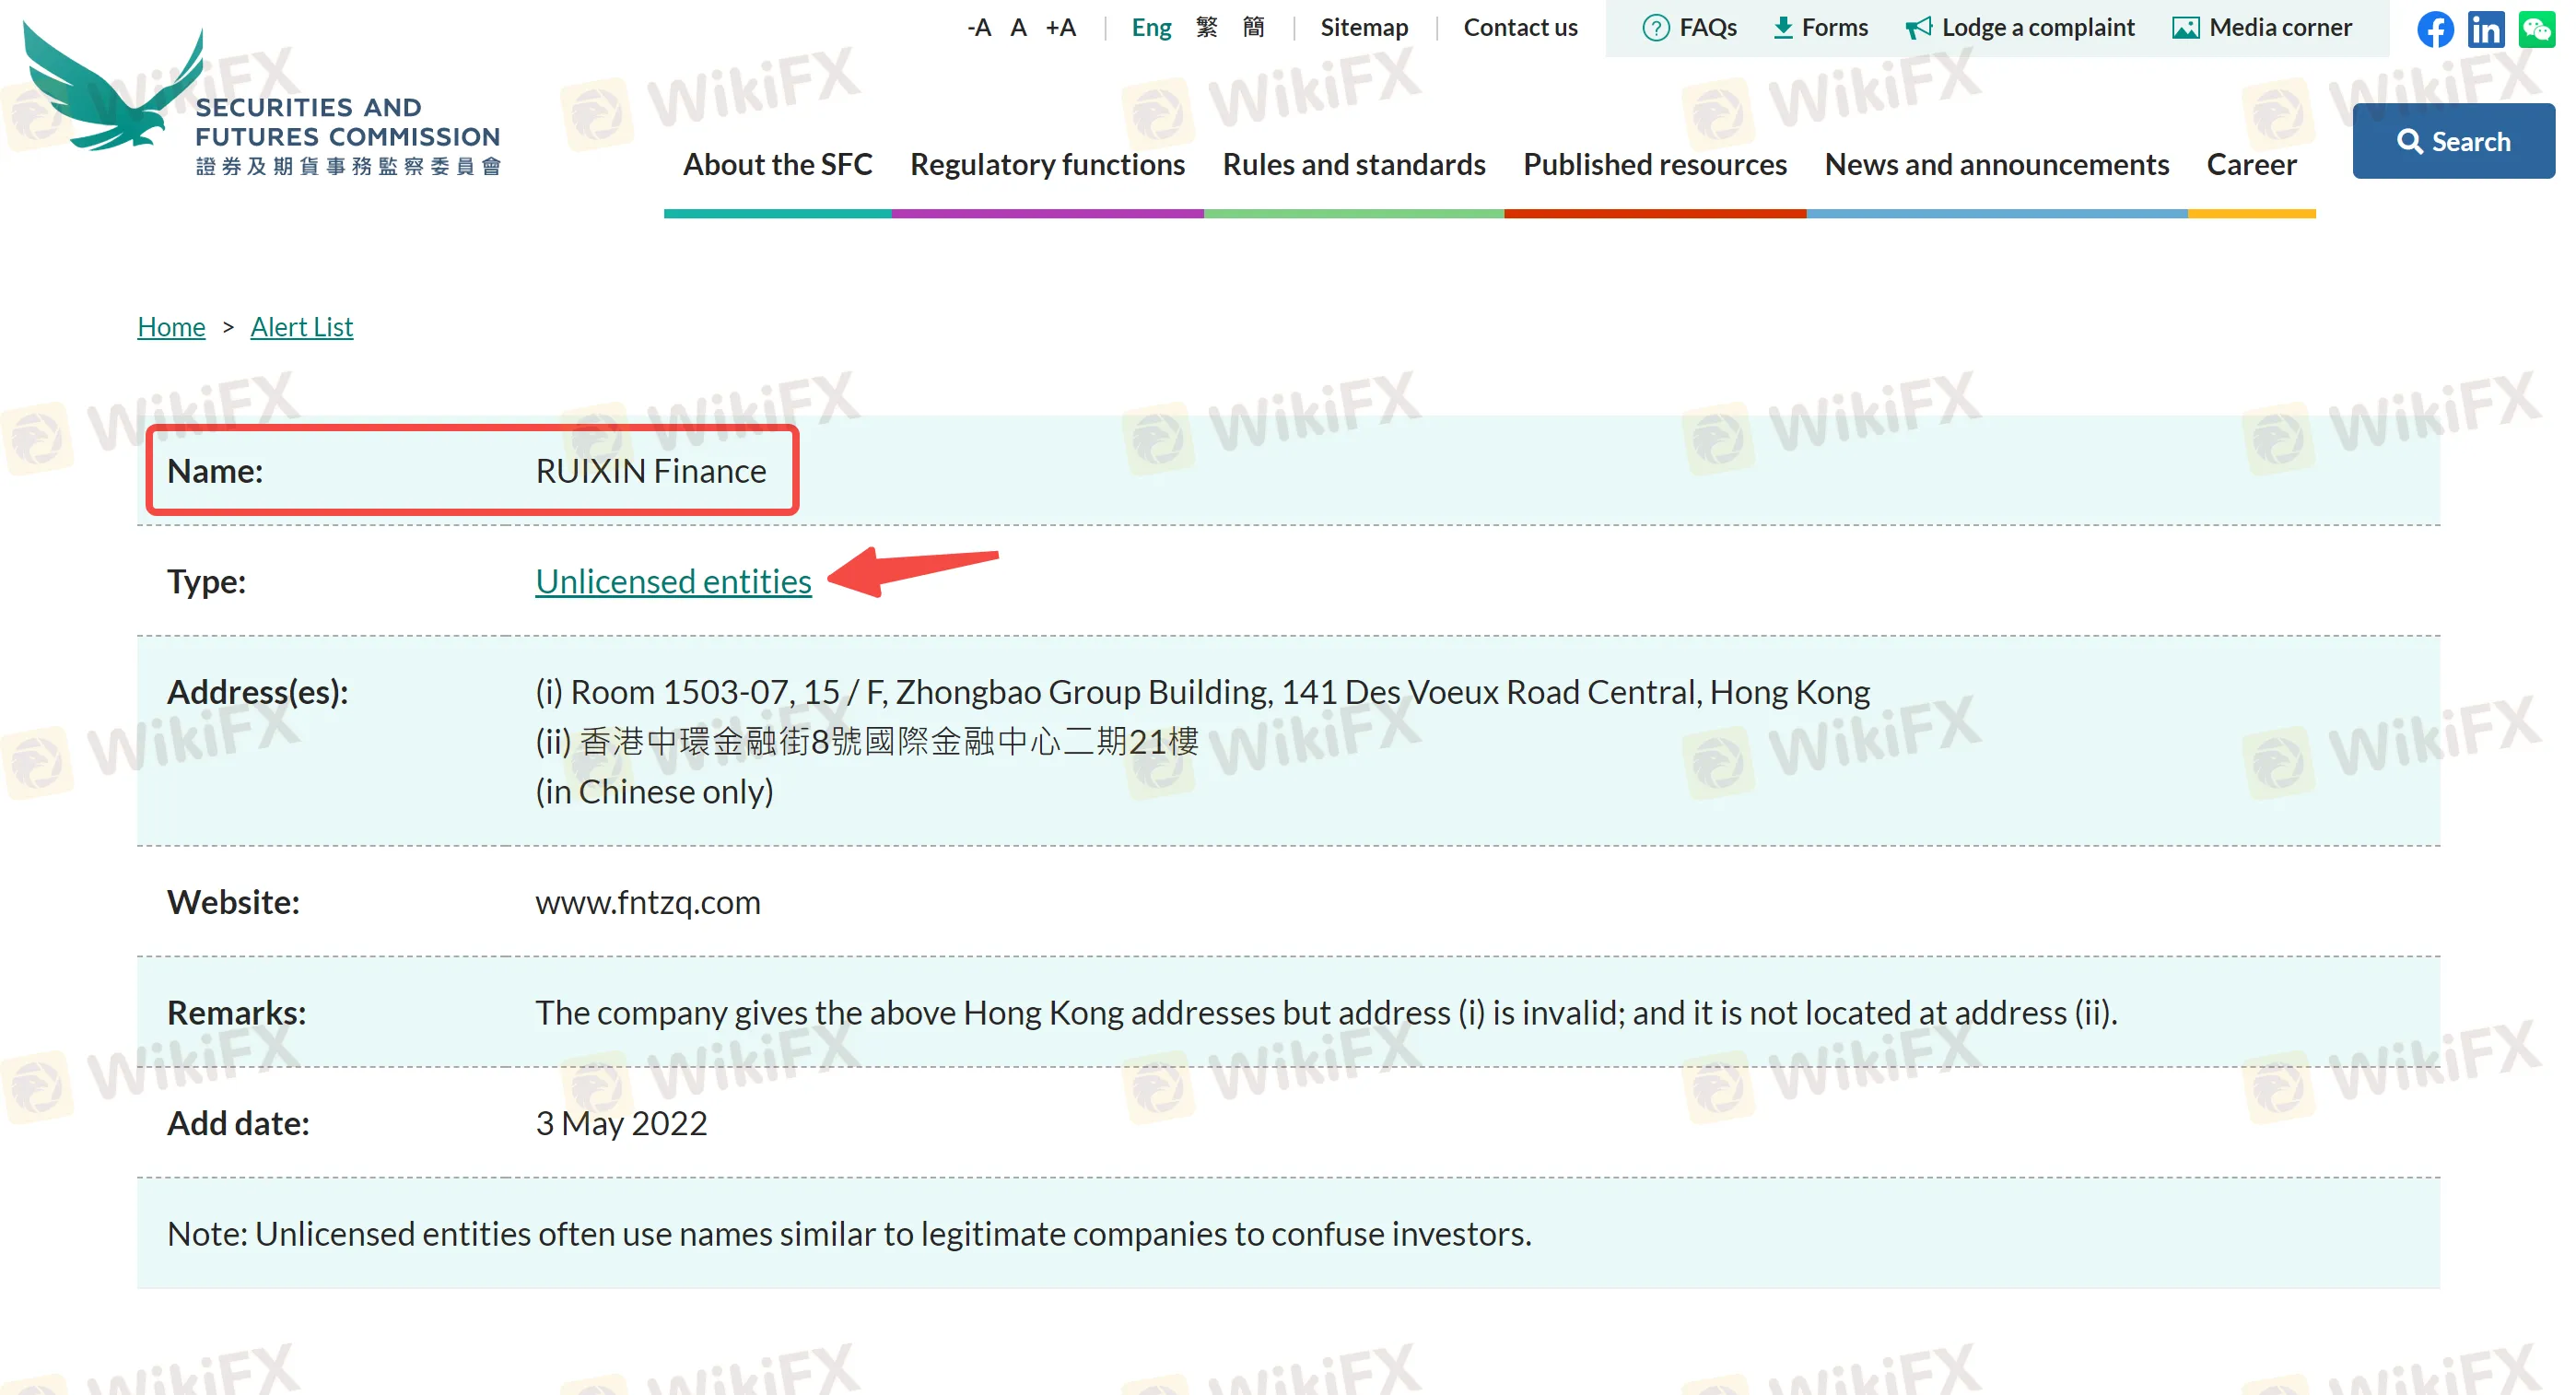Increase font size with +A
Screen dimensions: 2576x1395
point(1060,28)
